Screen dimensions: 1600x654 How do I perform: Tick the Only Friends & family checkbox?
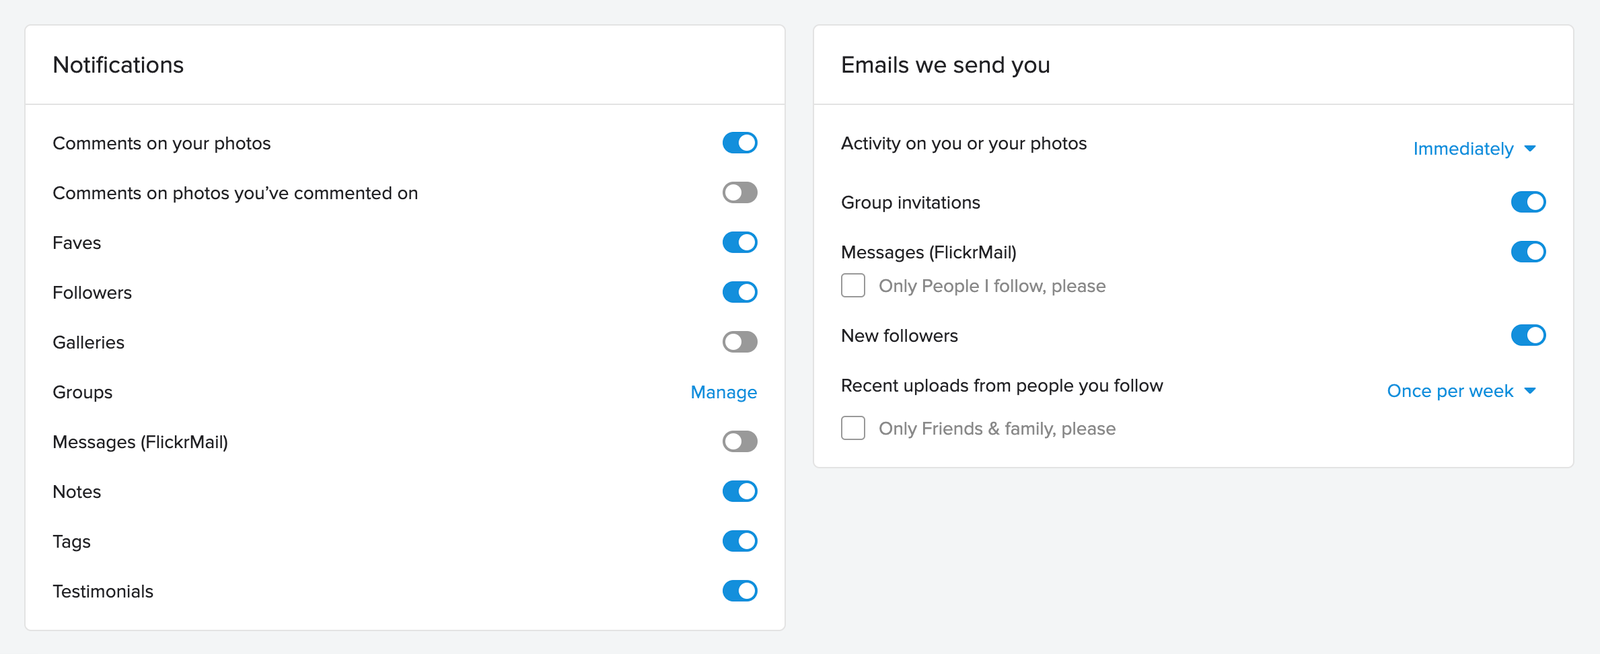[x=853, y=428]
